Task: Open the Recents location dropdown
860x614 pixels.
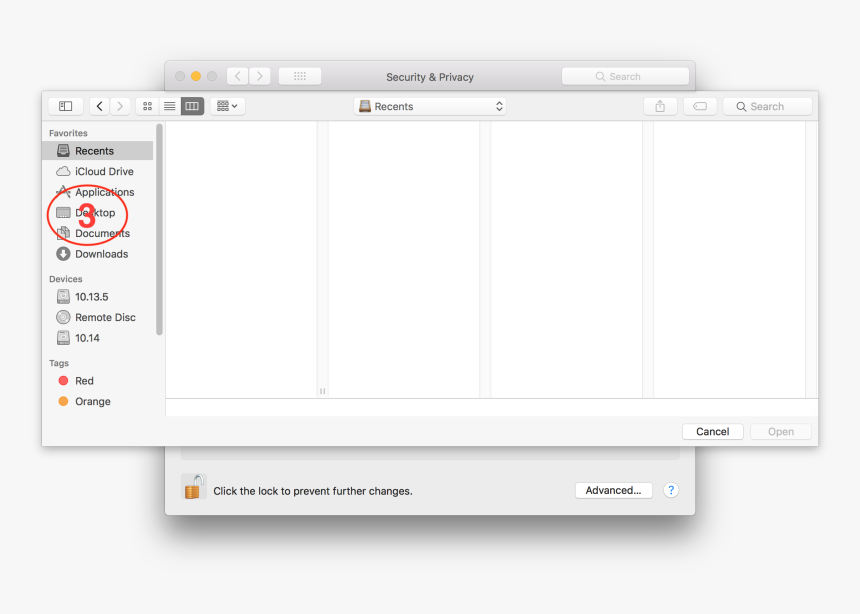Action: click(x=430, y=105)
